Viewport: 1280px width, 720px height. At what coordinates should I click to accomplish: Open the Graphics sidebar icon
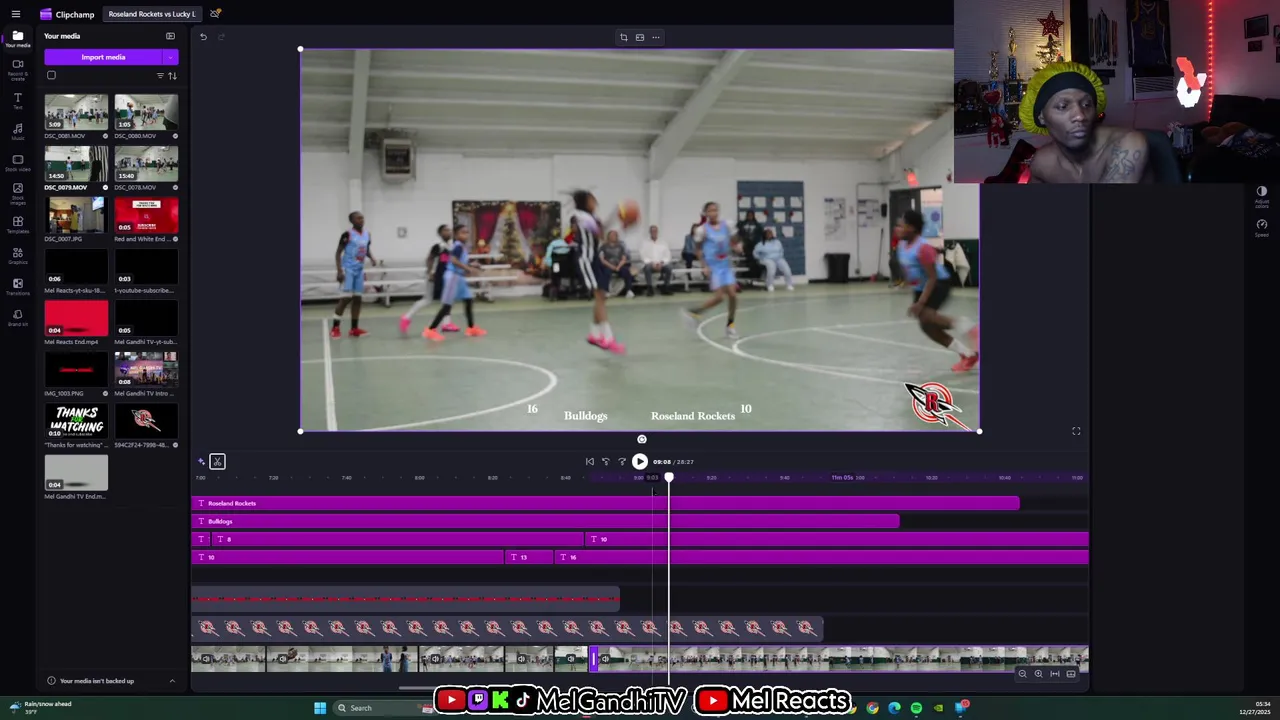[x=17, y=255]
